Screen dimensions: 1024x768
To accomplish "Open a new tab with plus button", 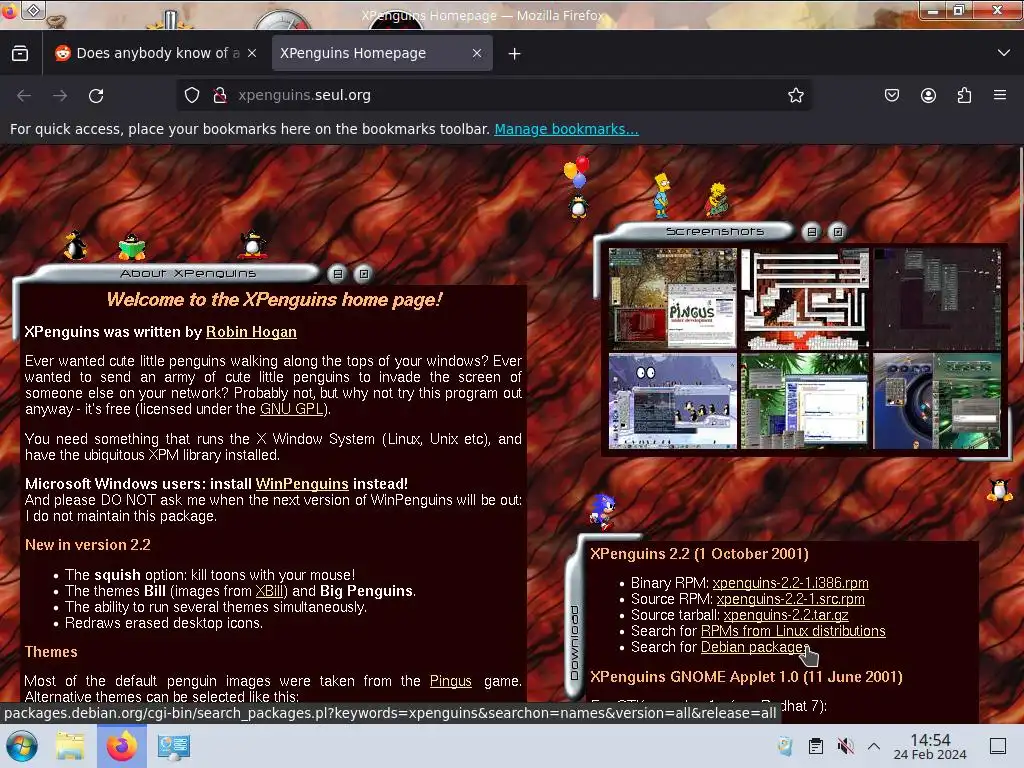I will coord(515,54).
